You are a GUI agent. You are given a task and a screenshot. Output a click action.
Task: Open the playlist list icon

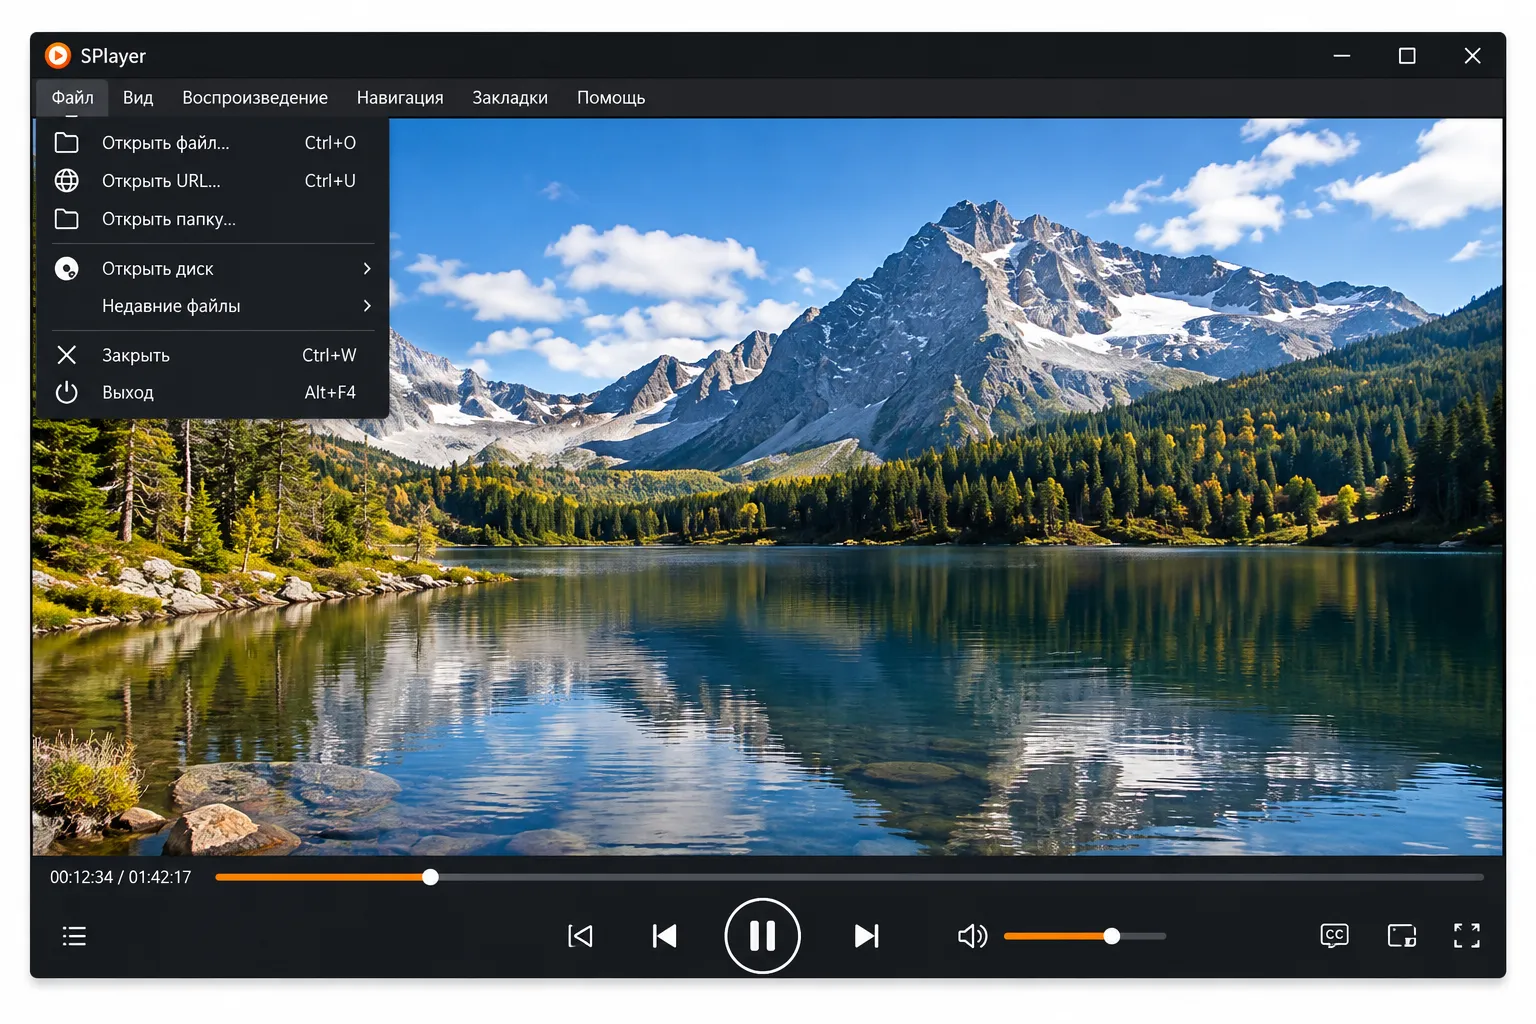[74, 936]
